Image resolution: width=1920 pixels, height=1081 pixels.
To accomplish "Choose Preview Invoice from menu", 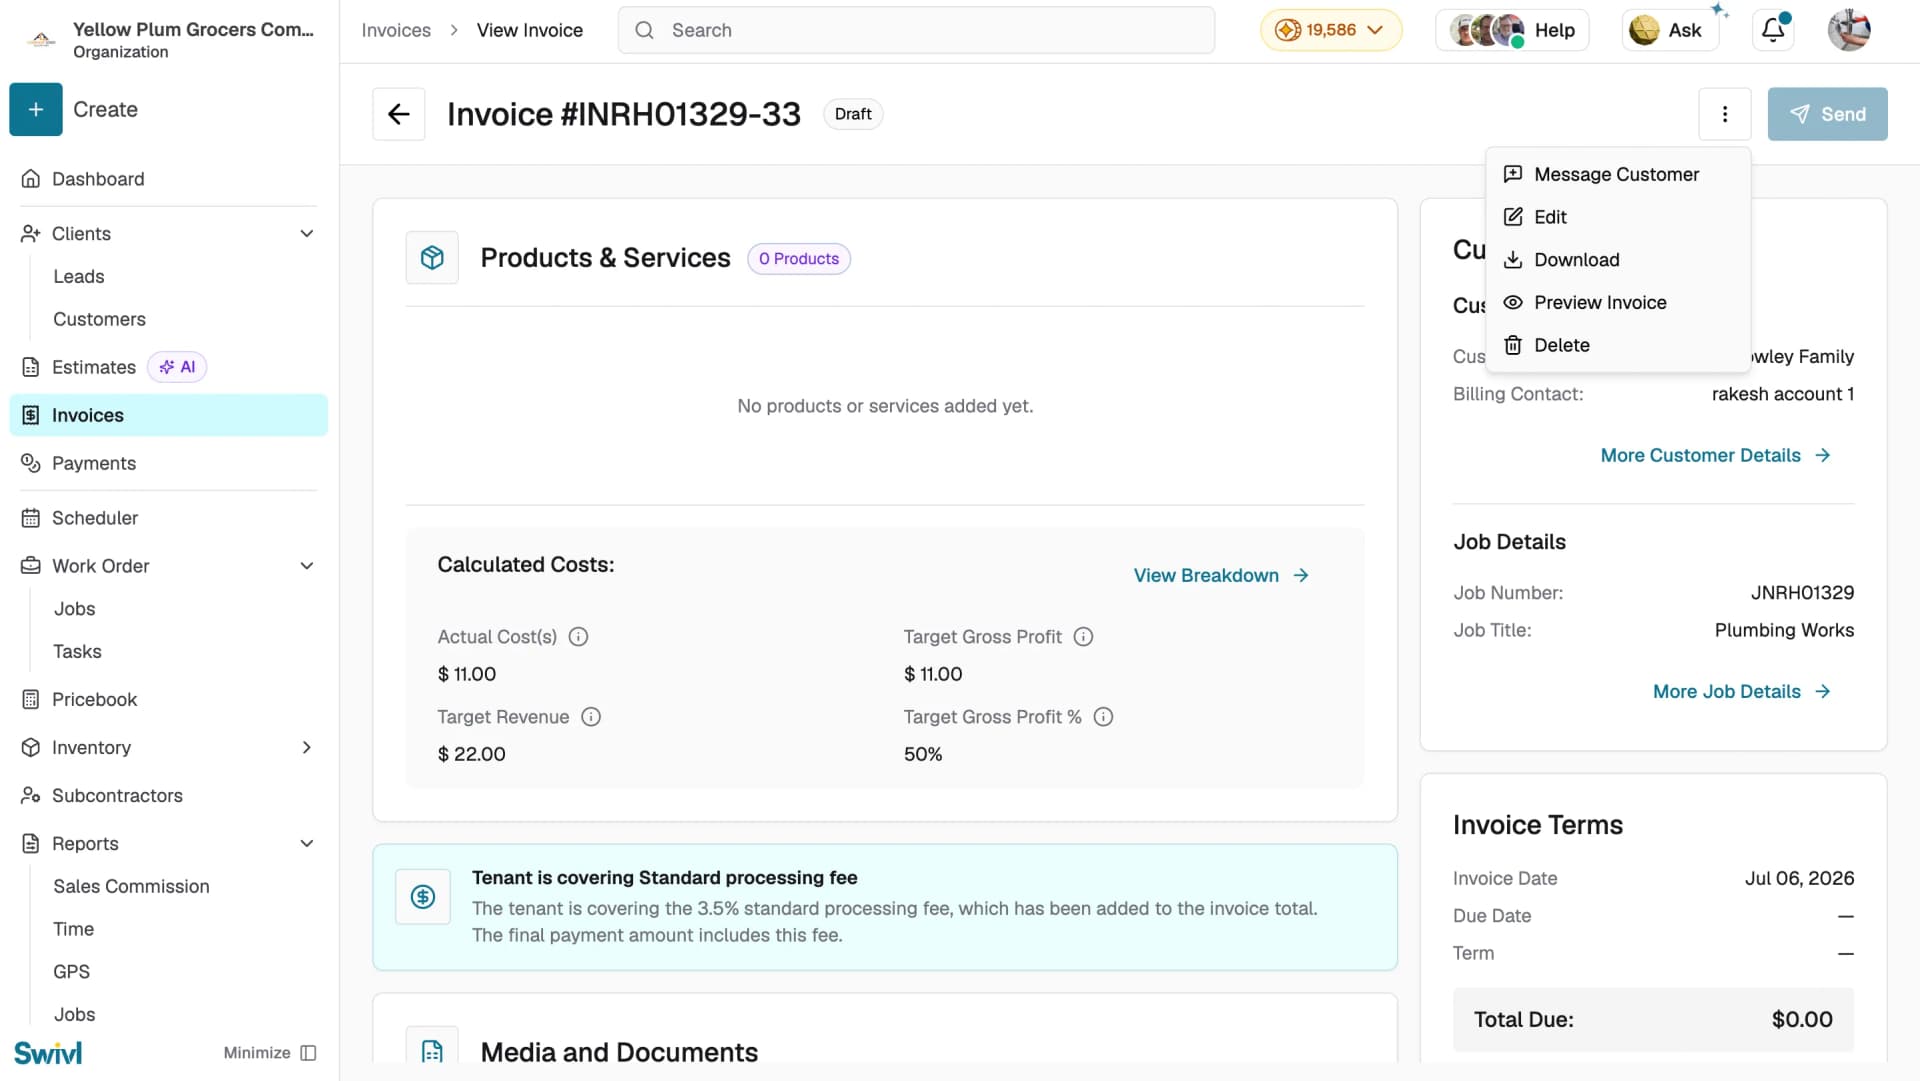I will 1618,303.
